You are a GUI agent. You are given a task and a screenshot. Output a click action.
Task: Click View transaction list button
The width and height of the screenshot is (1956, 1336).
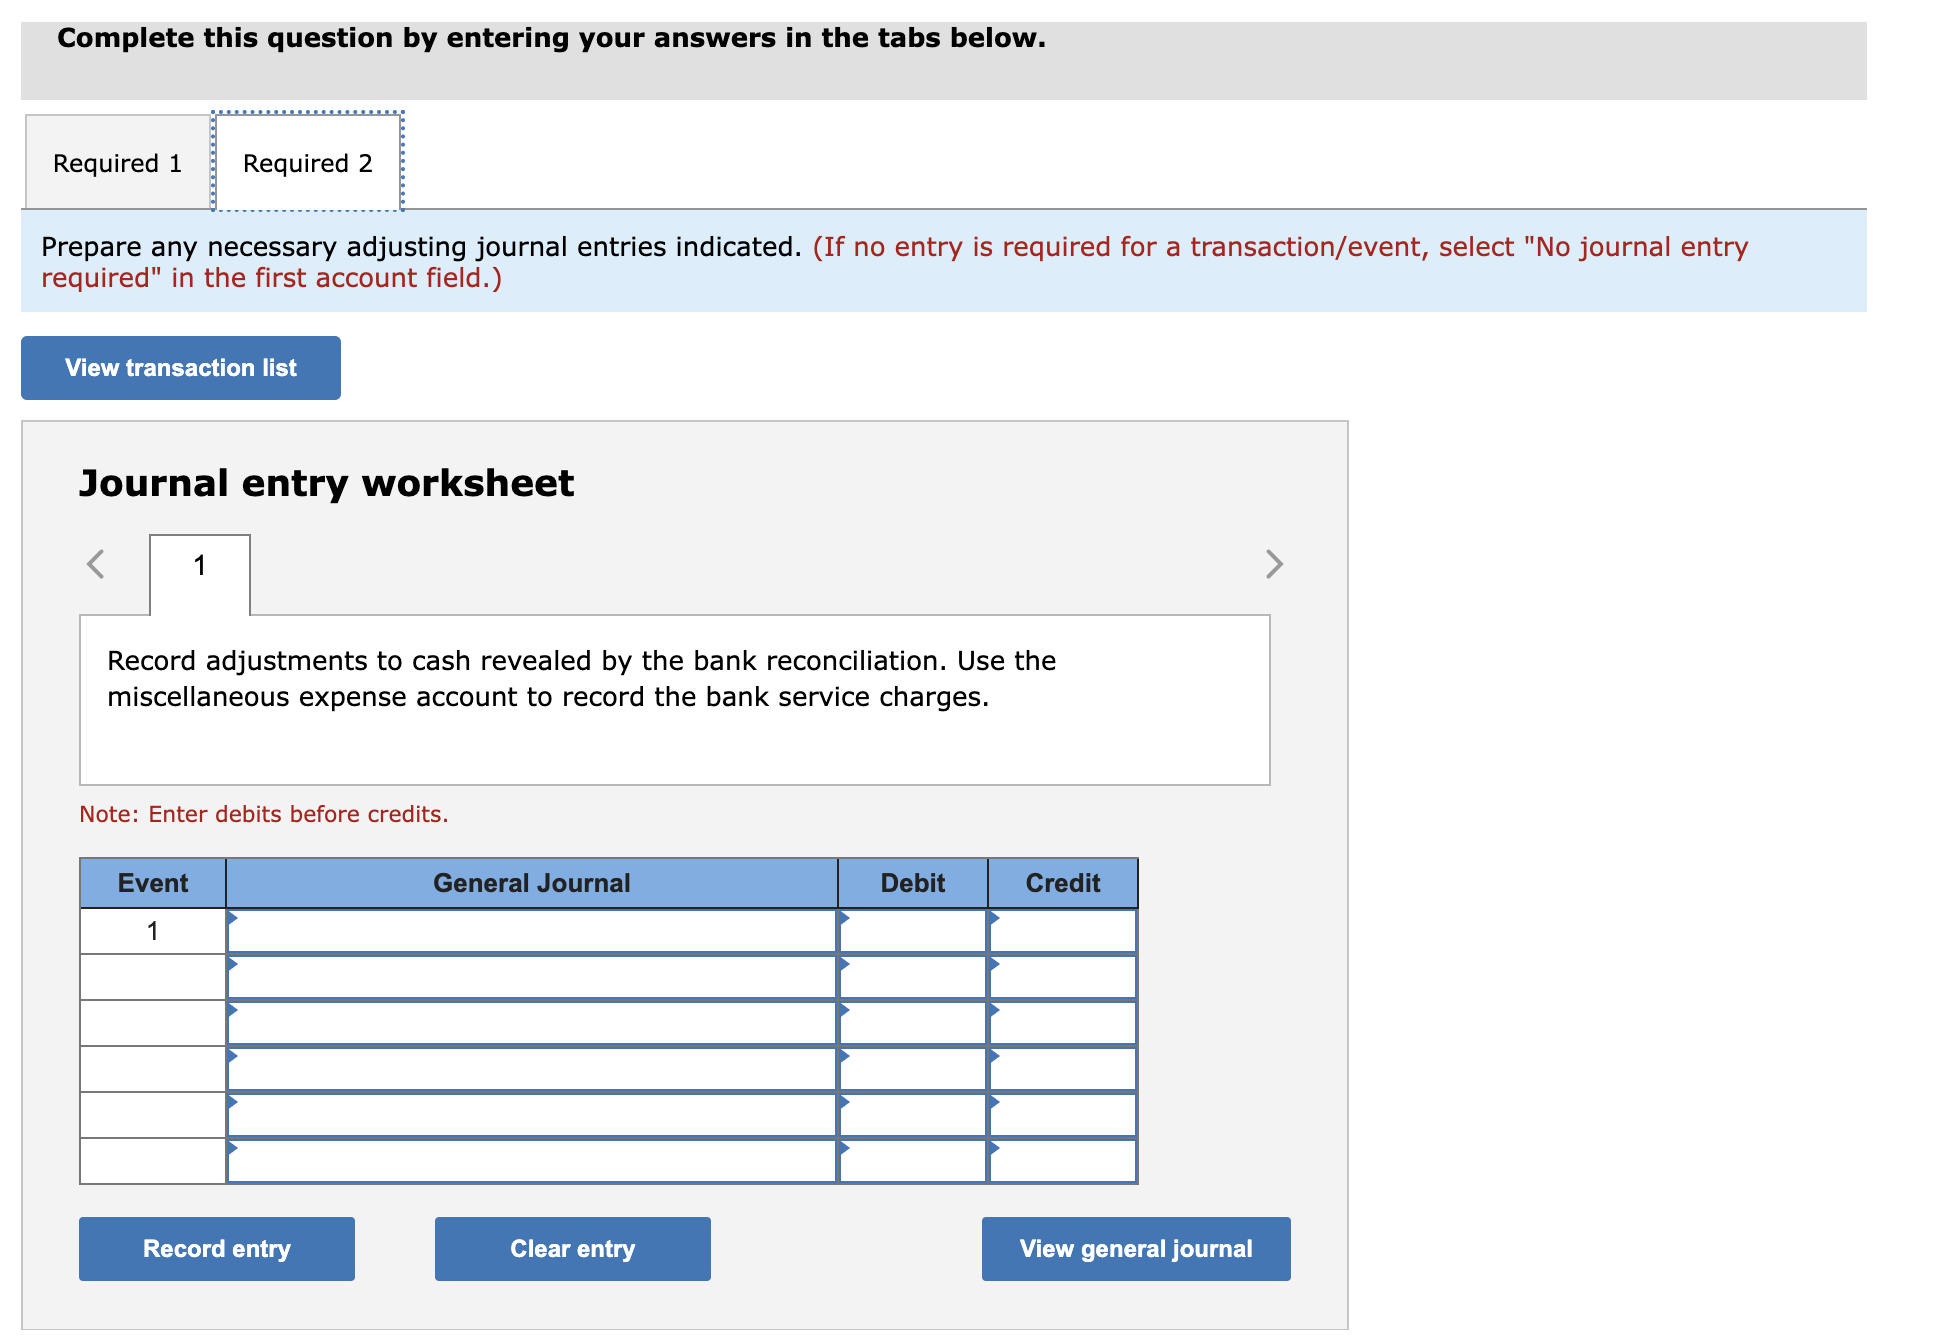point(181,368)
